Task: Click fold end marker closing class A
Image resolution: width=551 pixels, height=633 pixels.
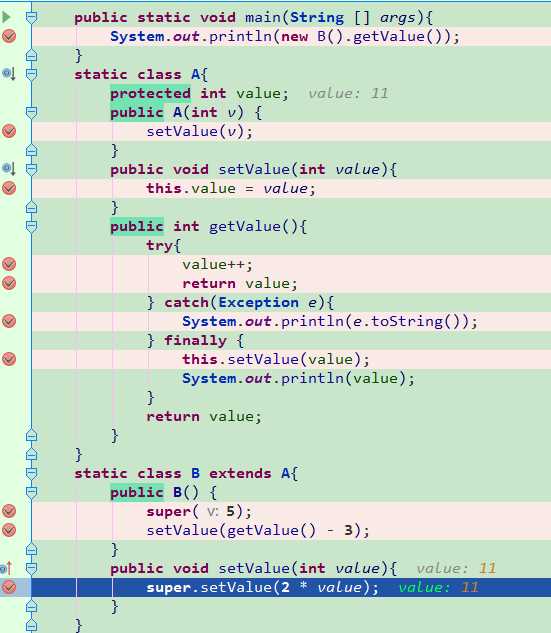Action: (31, 455)
